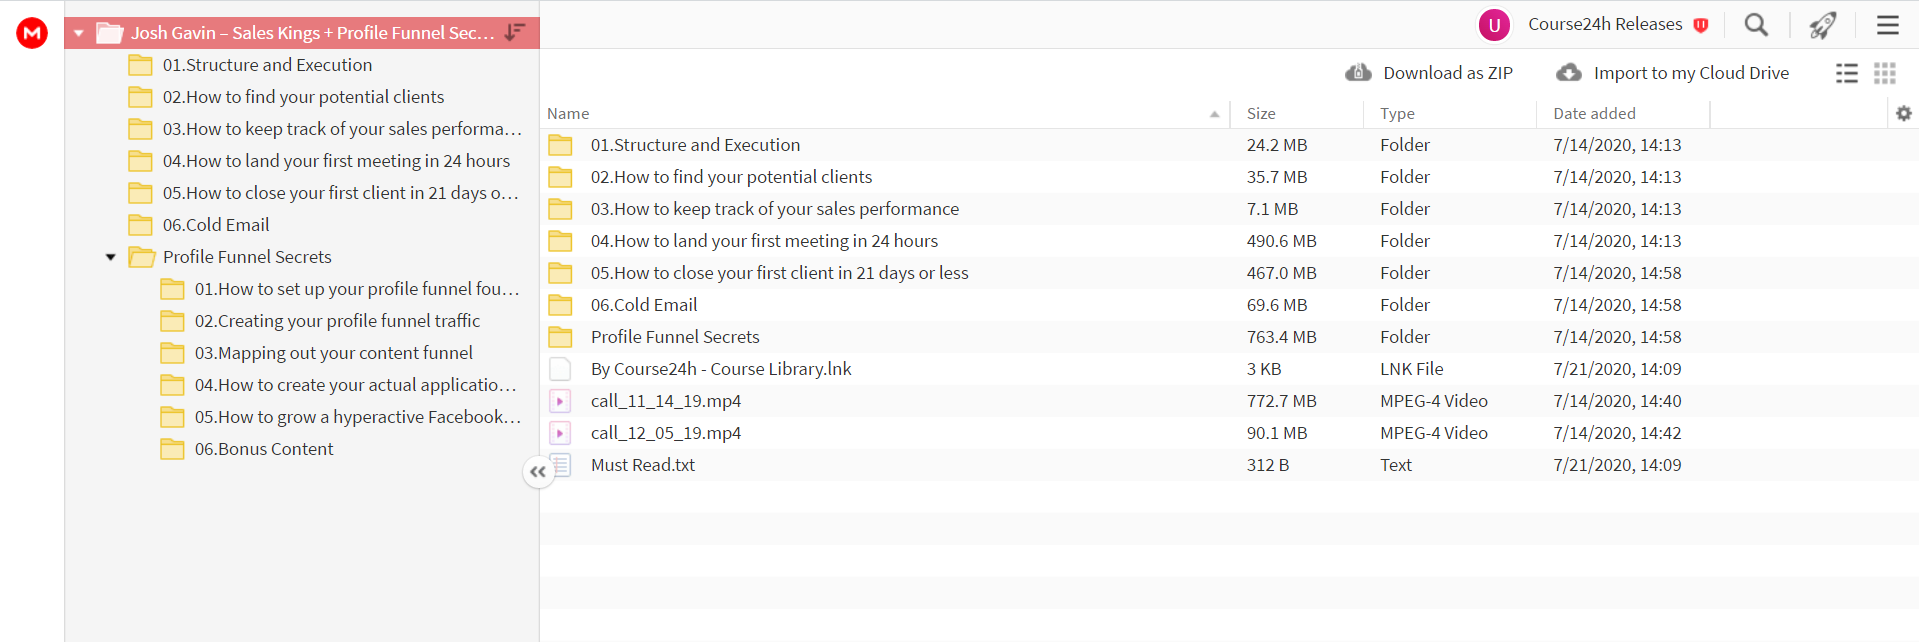Screen dimensions: 1919x642
Task: Select the Must Read.txt file row
Action: [1229, 465]
